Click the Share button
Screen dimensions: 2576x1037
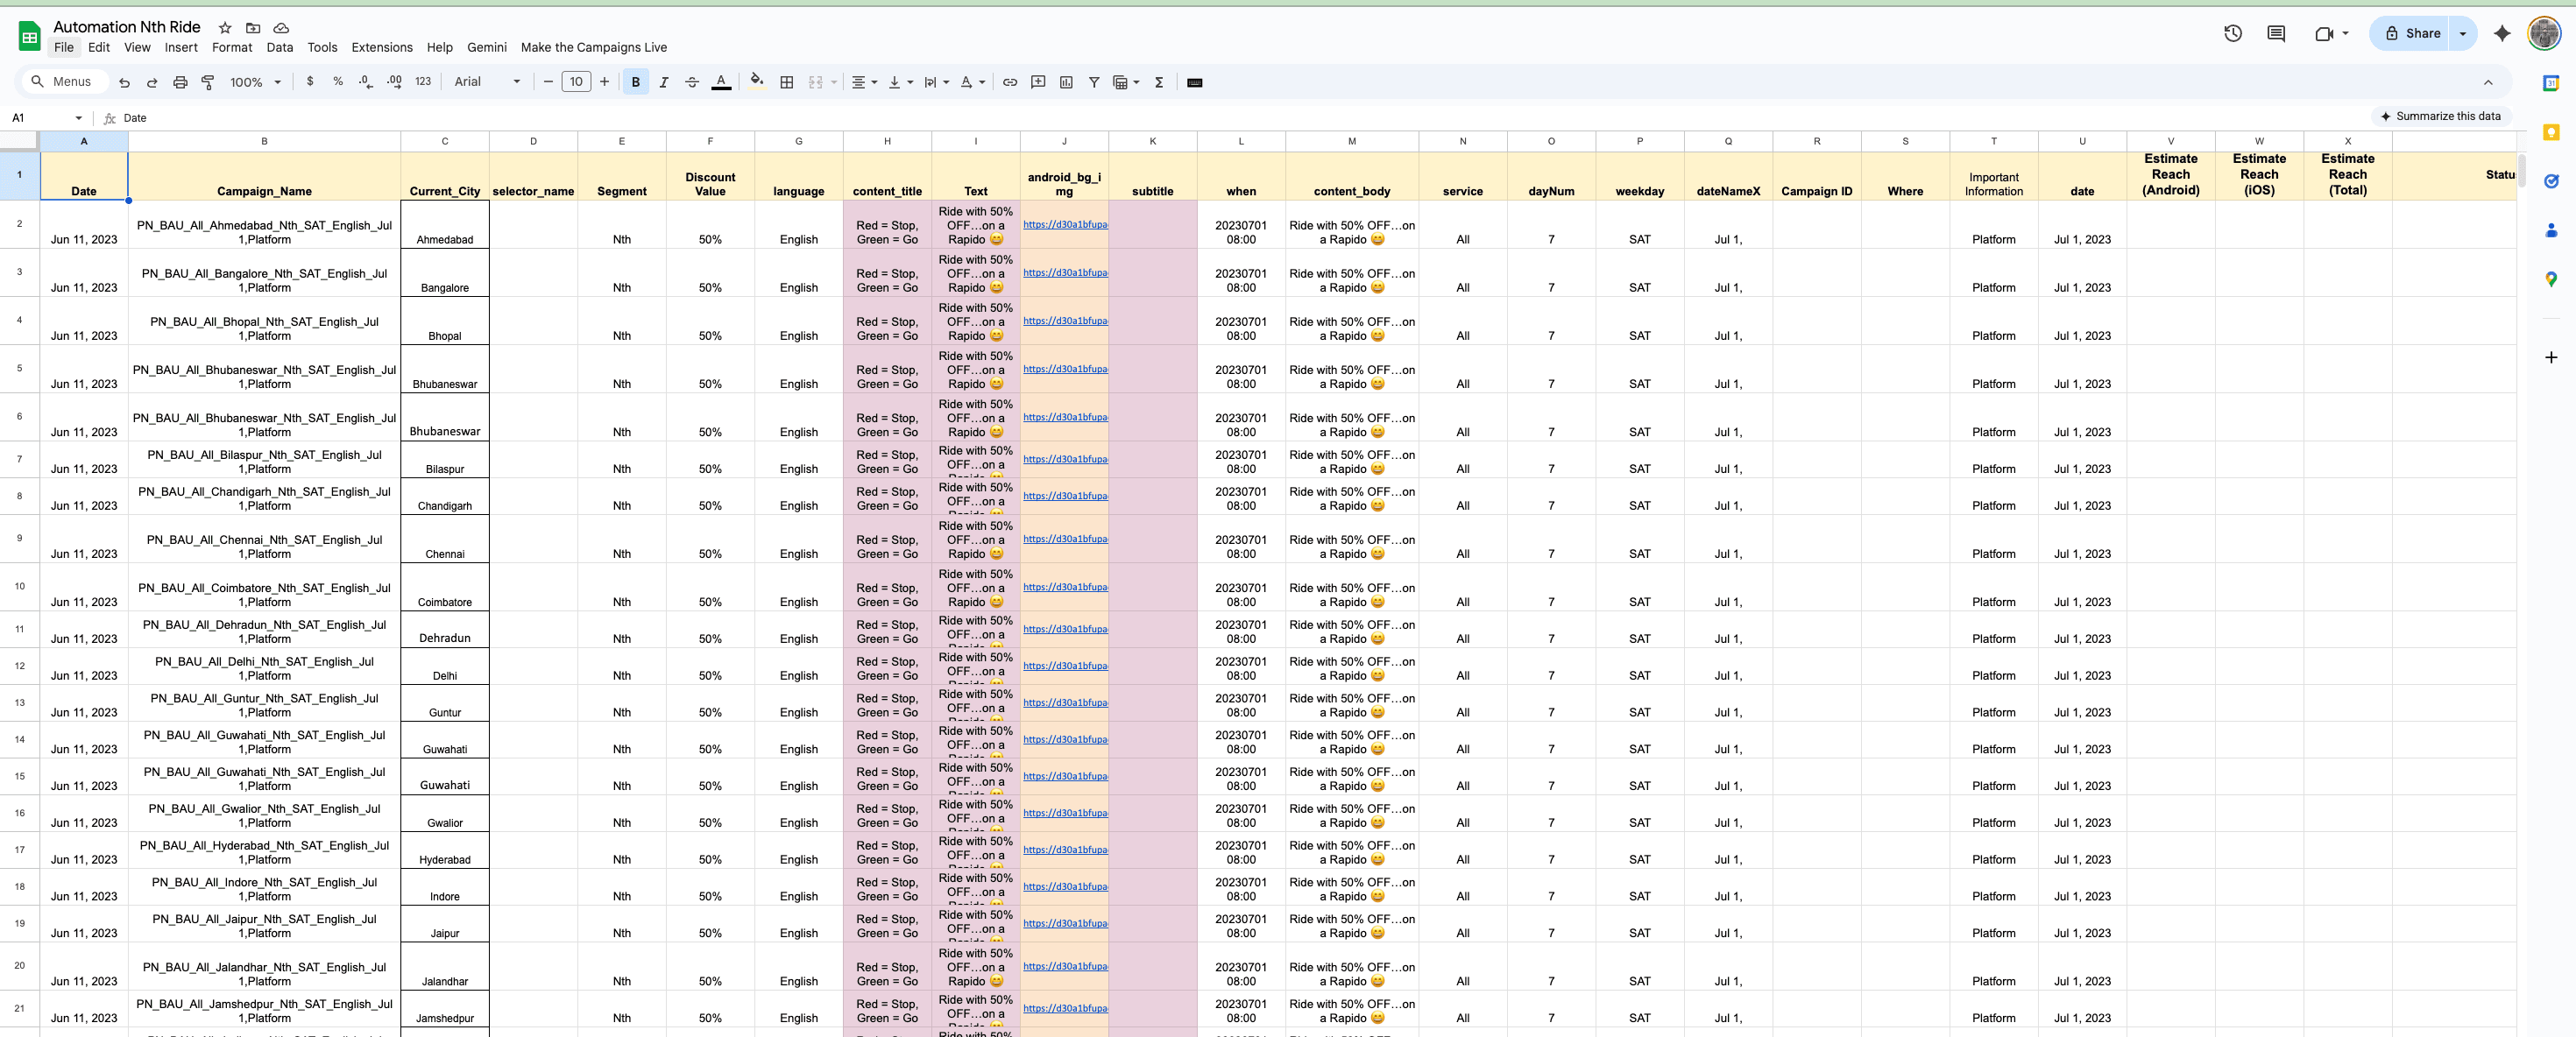click(2412, 33)
